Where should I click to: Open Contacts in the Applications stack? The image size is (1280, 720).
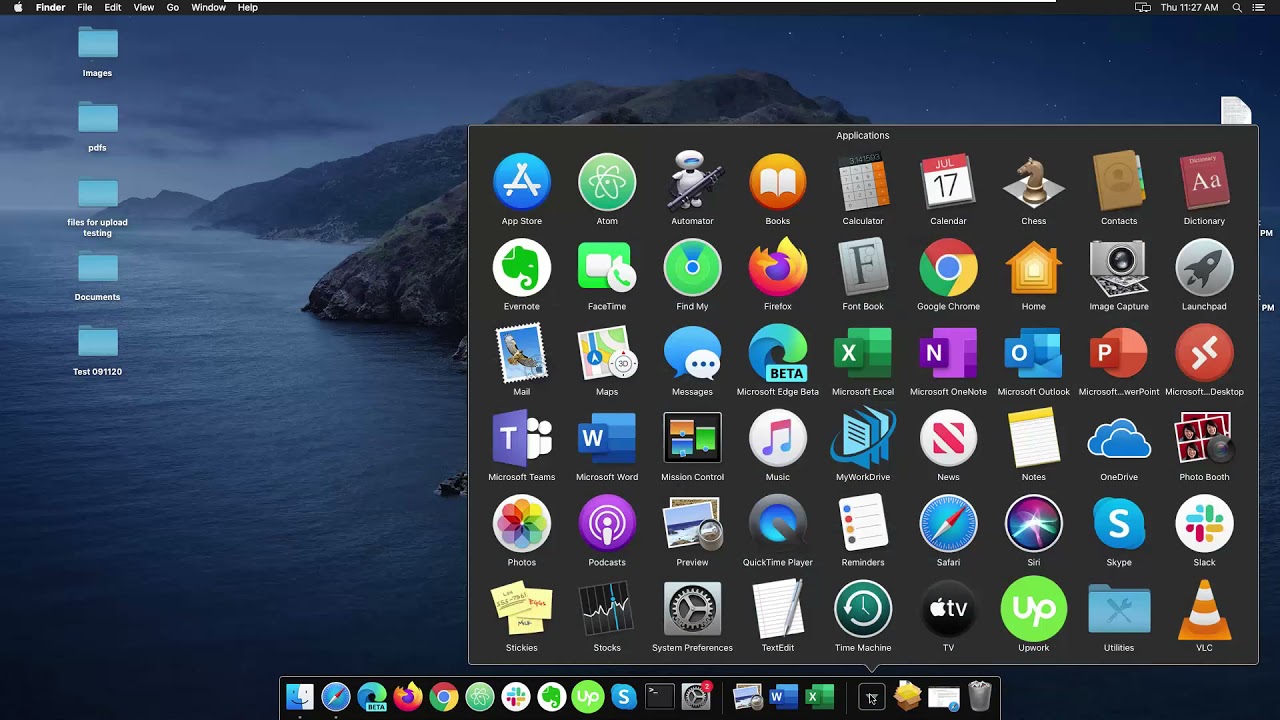click(x=1119, y=182)
